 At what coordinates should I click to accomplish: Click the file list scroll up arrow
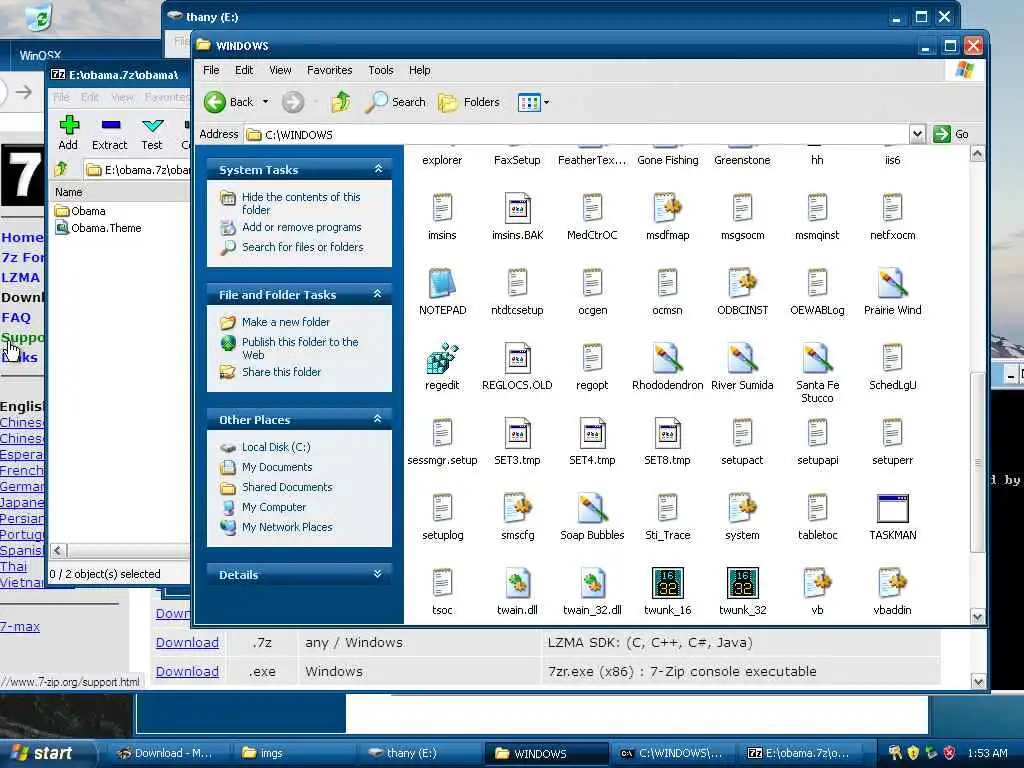(977, 154)
